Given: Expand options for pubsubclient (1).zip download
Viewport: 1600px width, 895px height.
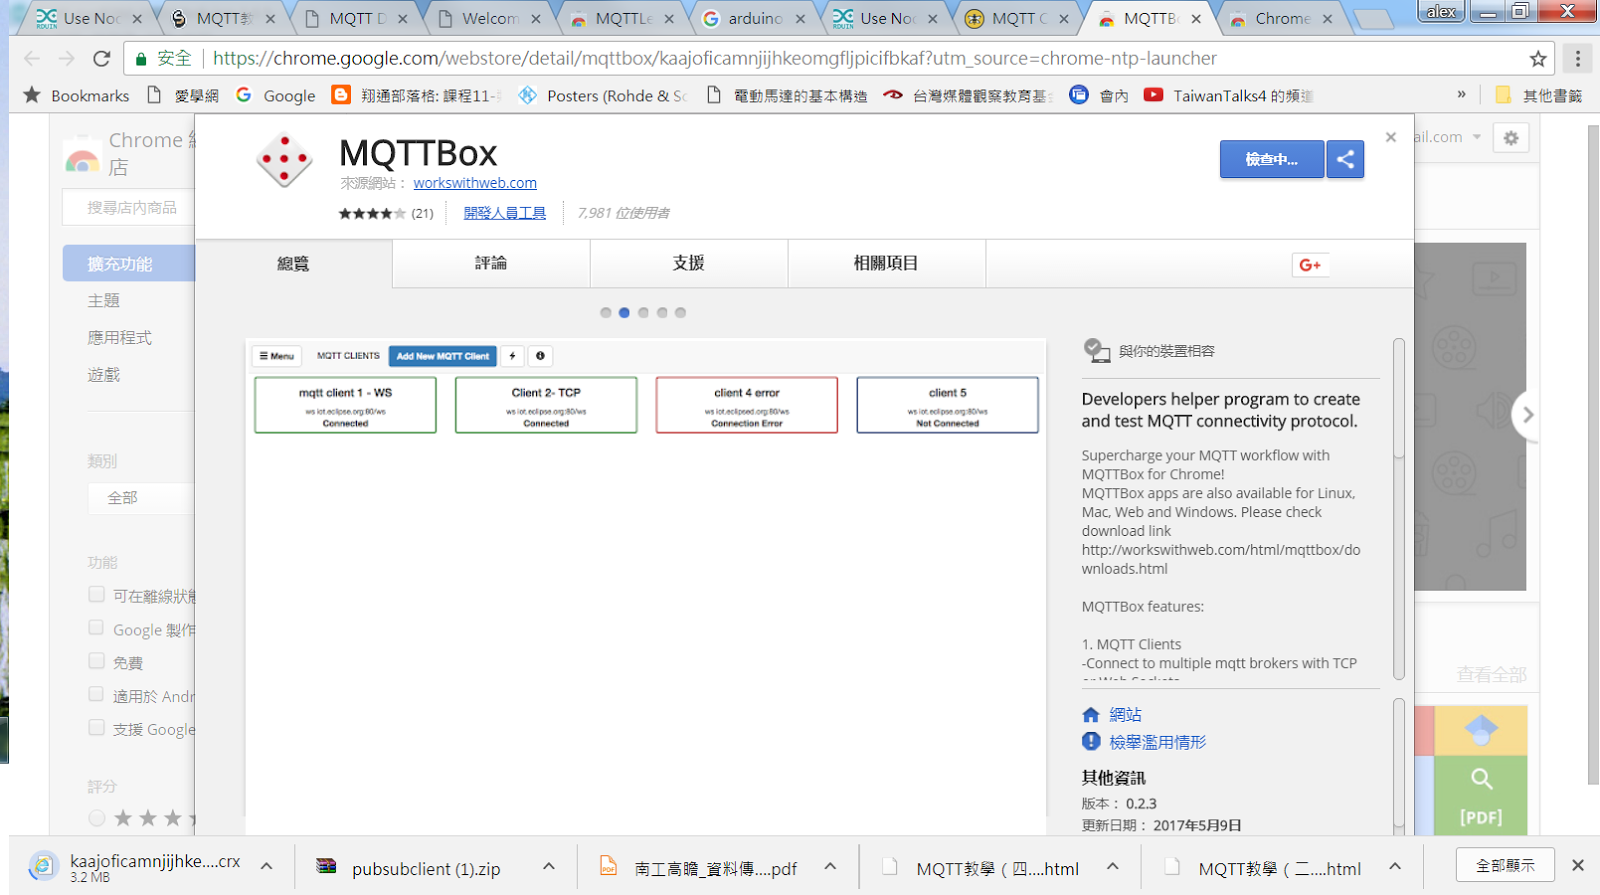Looking at the screenshot, I should [549, 867].
